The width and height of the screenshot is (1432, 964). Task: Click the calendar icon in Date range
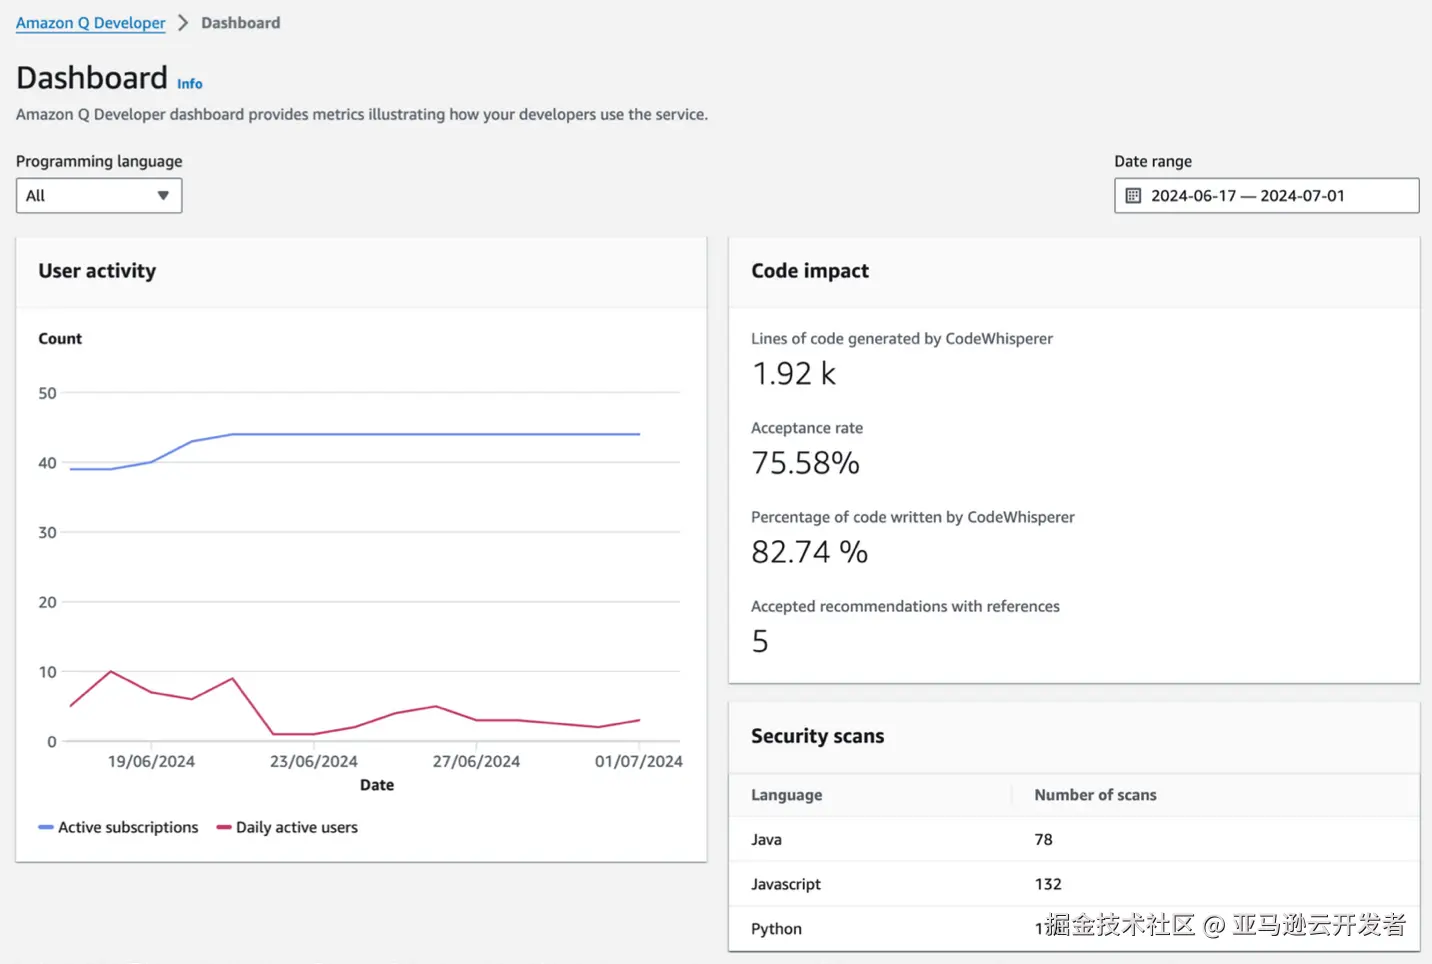click(1133, 196)
